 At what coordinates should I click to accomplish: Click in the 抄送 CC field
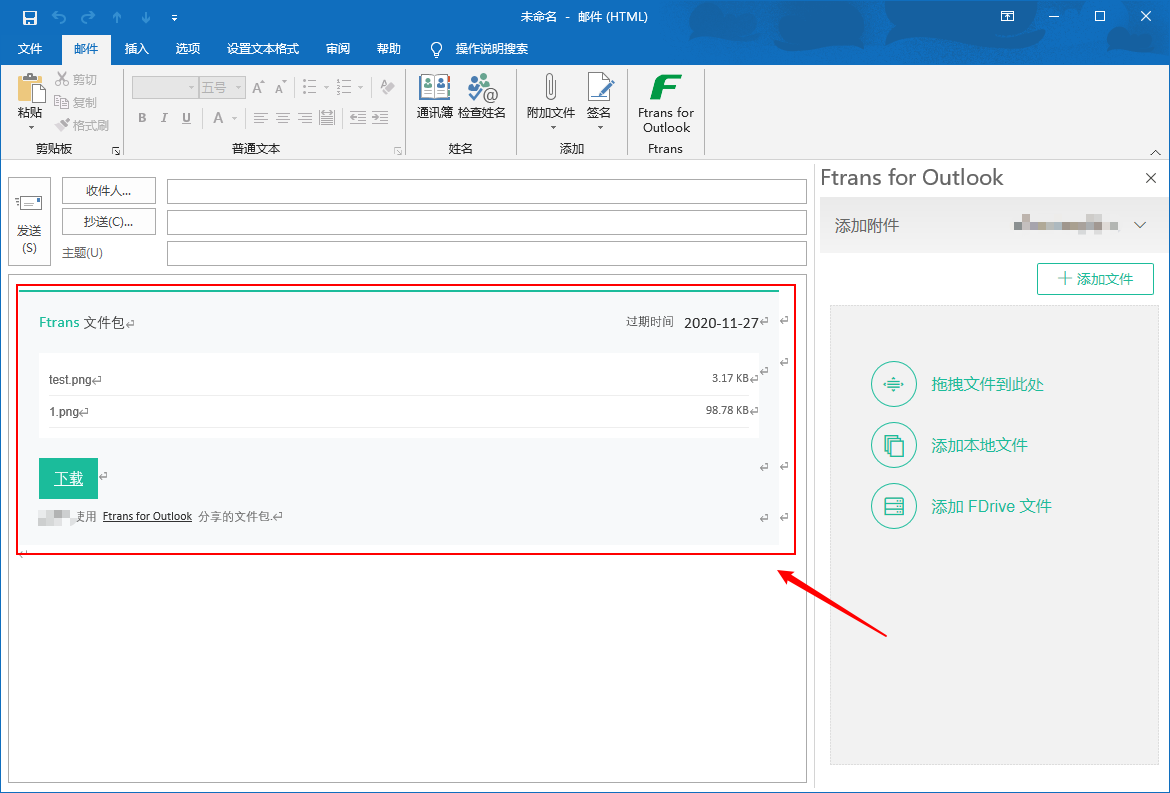(x=487, y=222)
